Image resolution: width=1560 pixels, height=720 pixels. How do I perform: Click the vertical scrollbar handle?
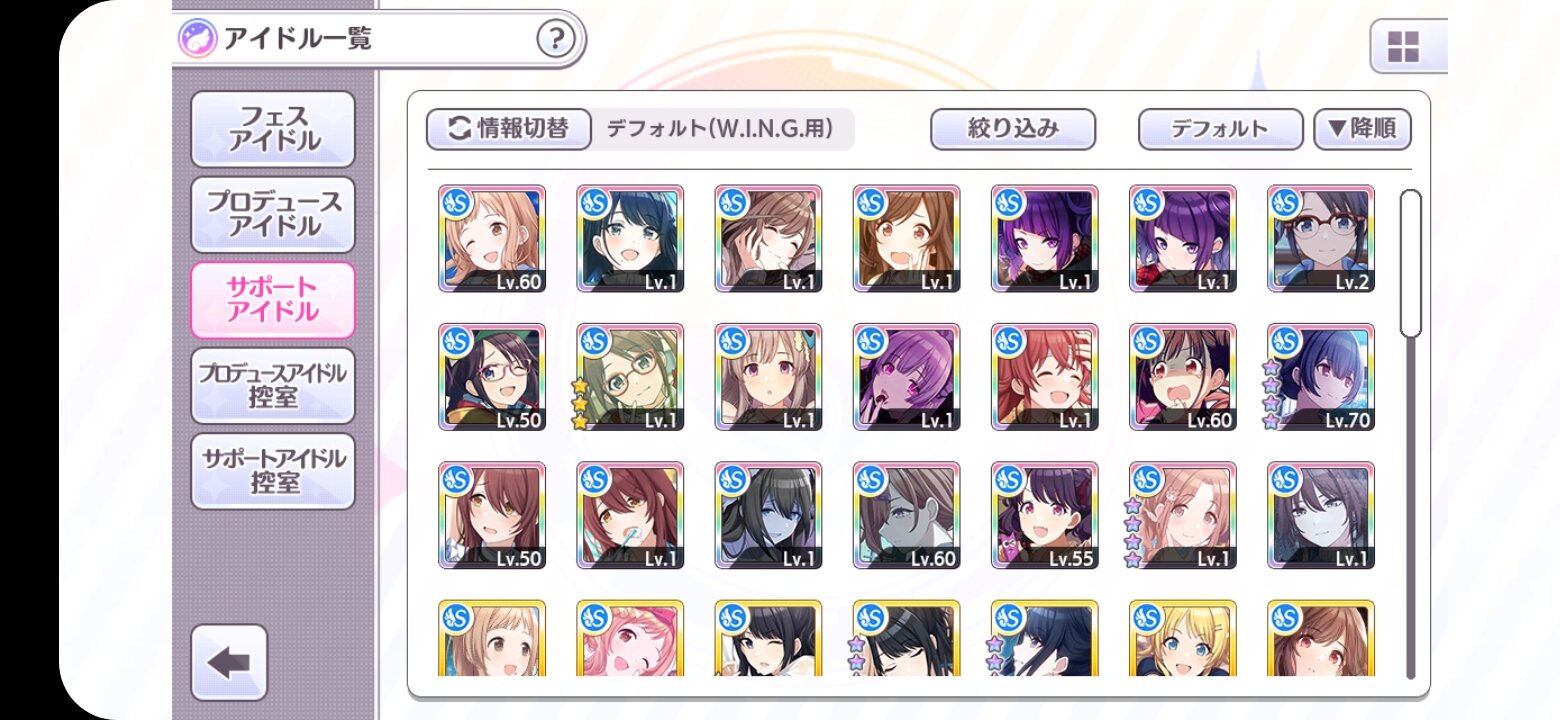pyautogui.click(x=1410, y=263)
